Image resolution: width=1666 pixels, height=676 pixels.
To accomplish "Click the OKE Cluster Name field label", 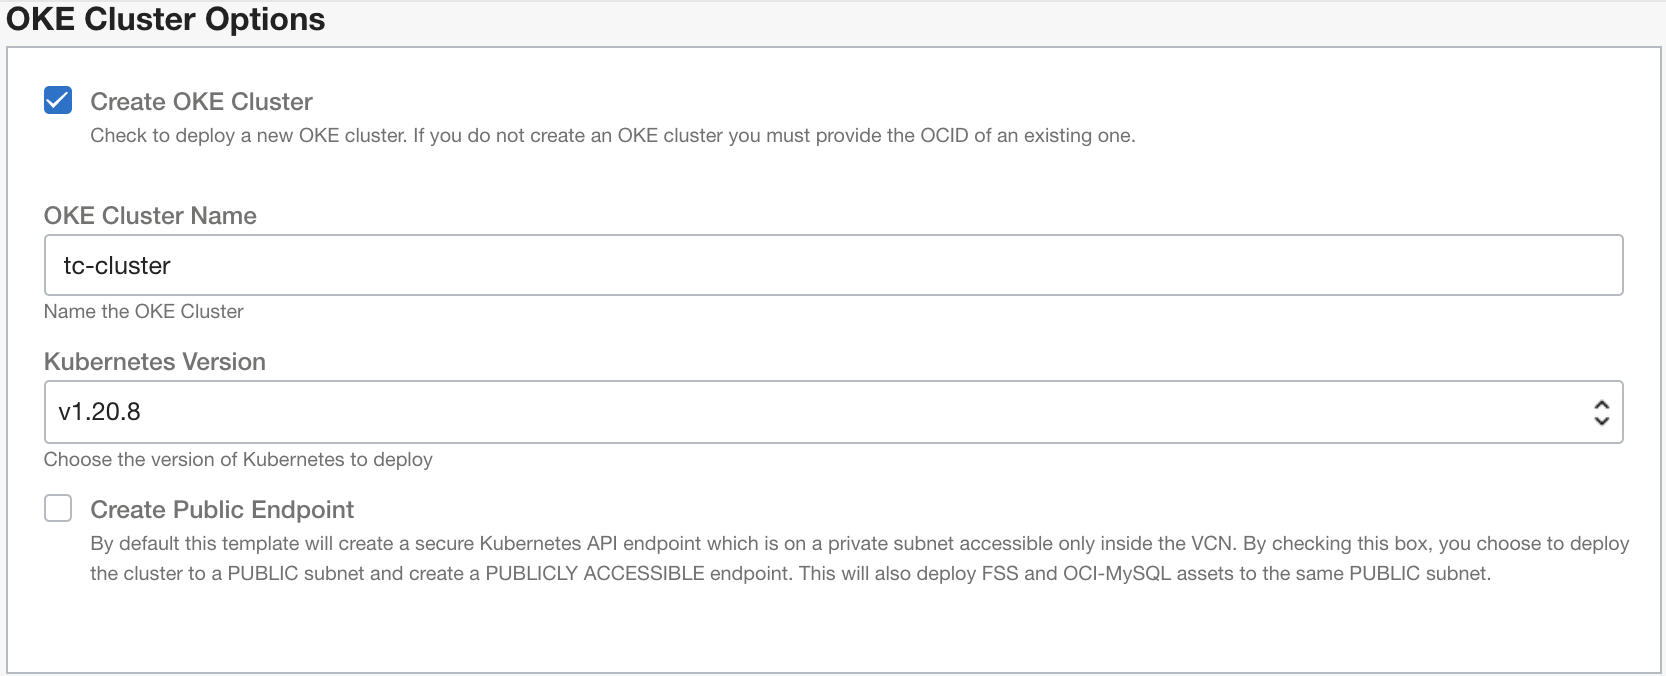I will tap(150, 216).
